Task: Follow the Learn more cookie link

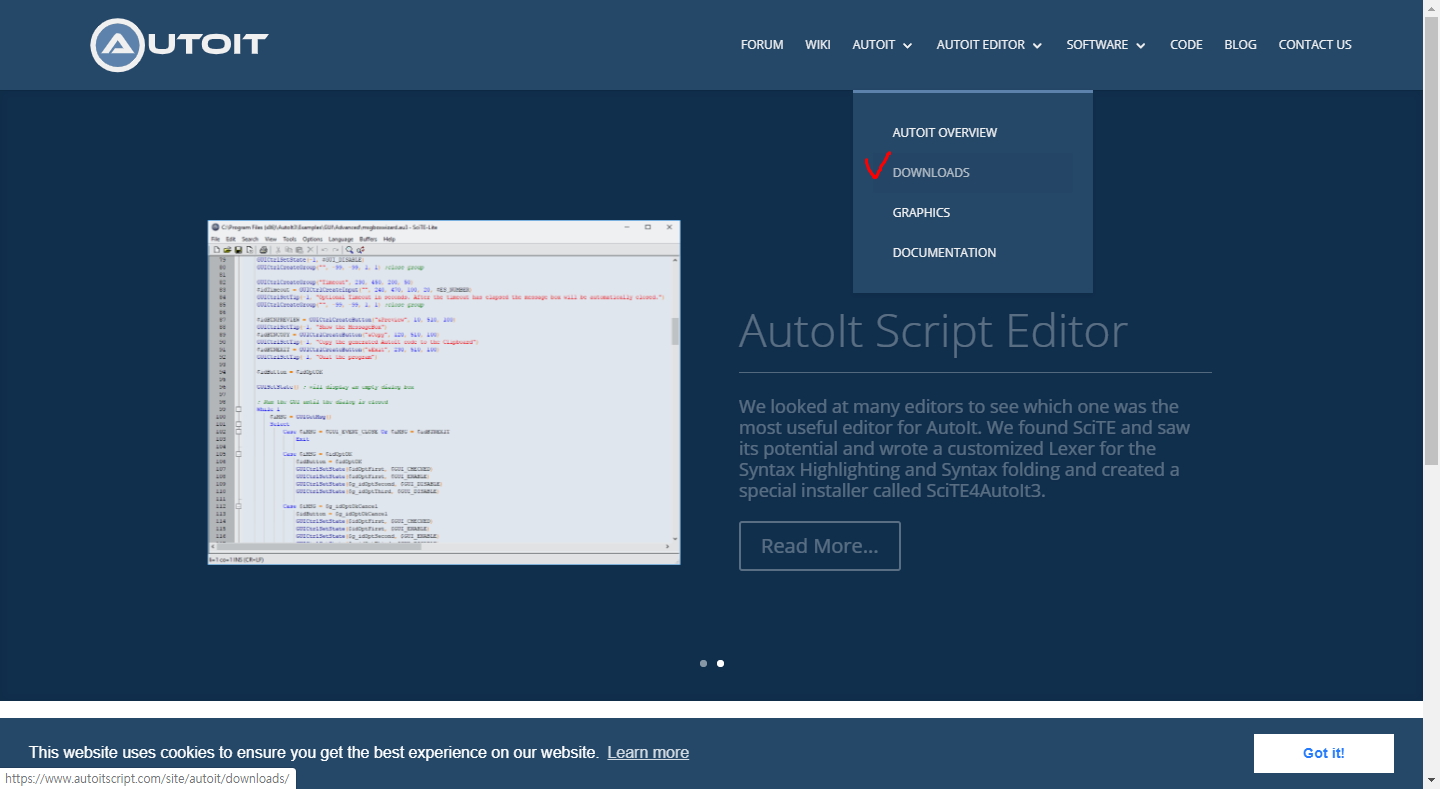Action: click(648, 752)
